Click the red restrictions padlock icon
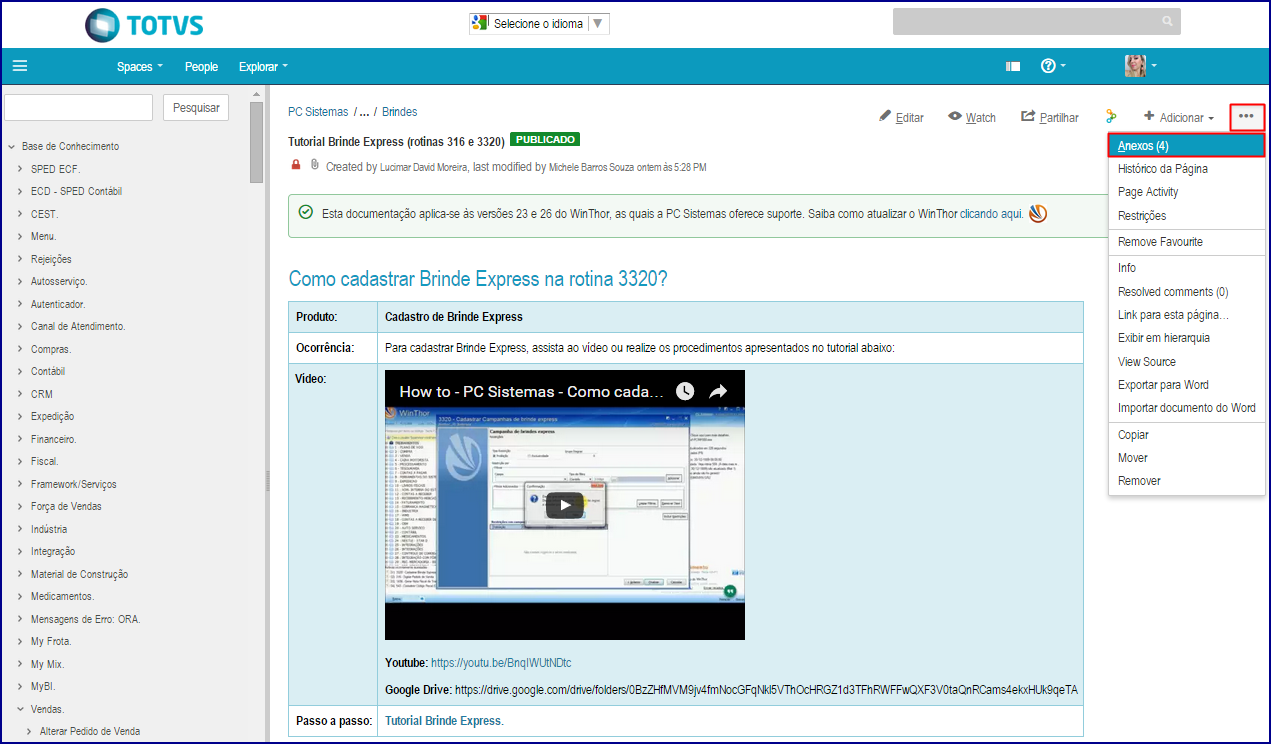 tap(296, 165)
